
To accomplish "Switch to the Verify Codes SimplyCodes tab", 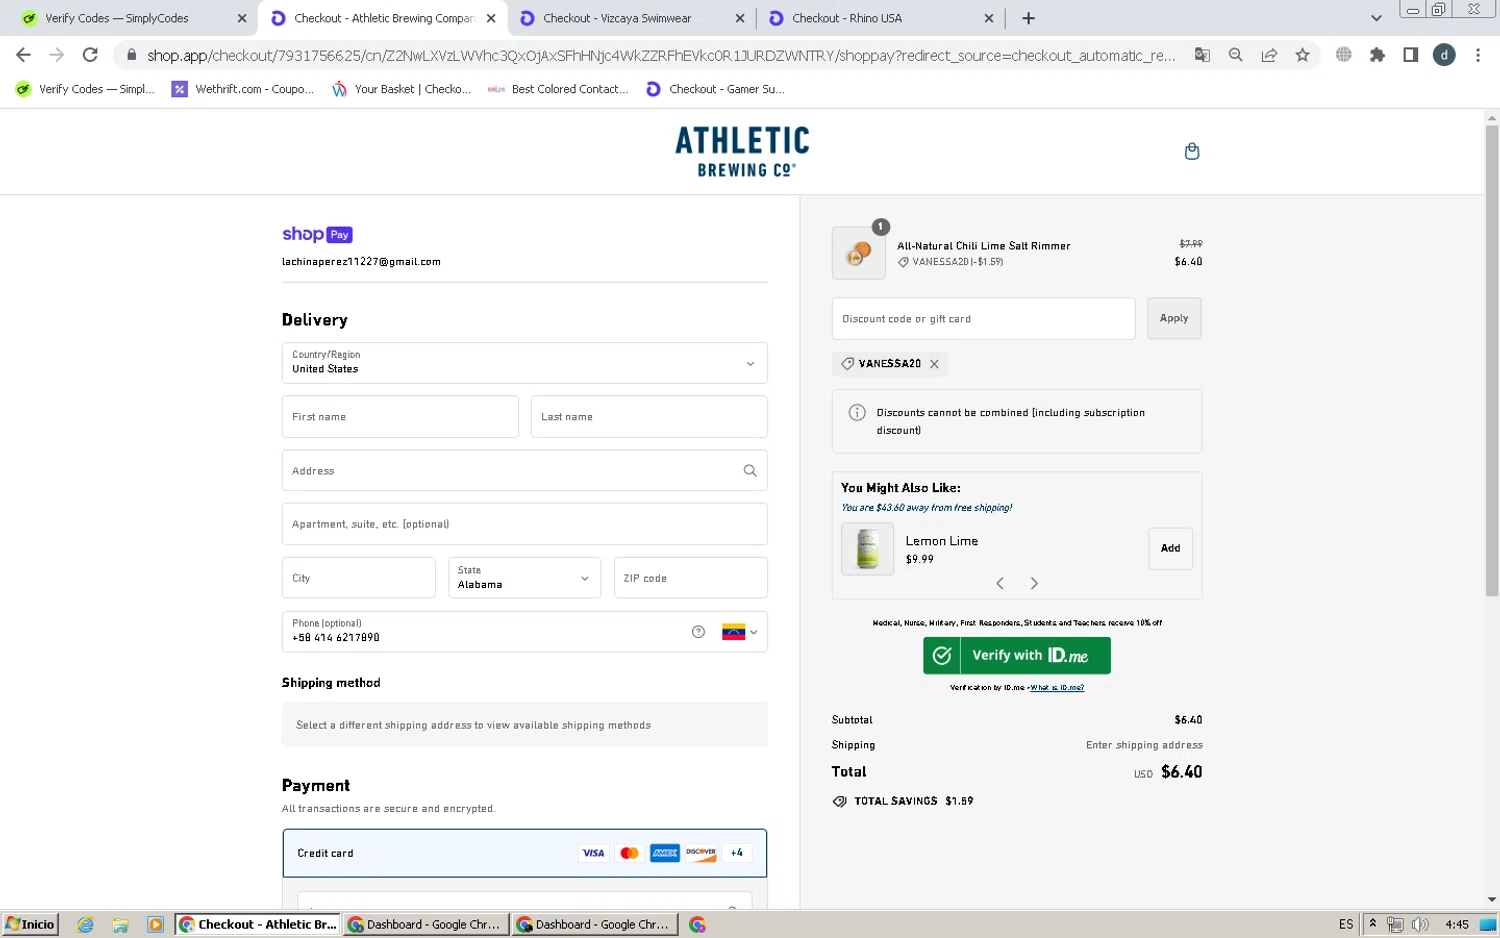I will [130, 18].
